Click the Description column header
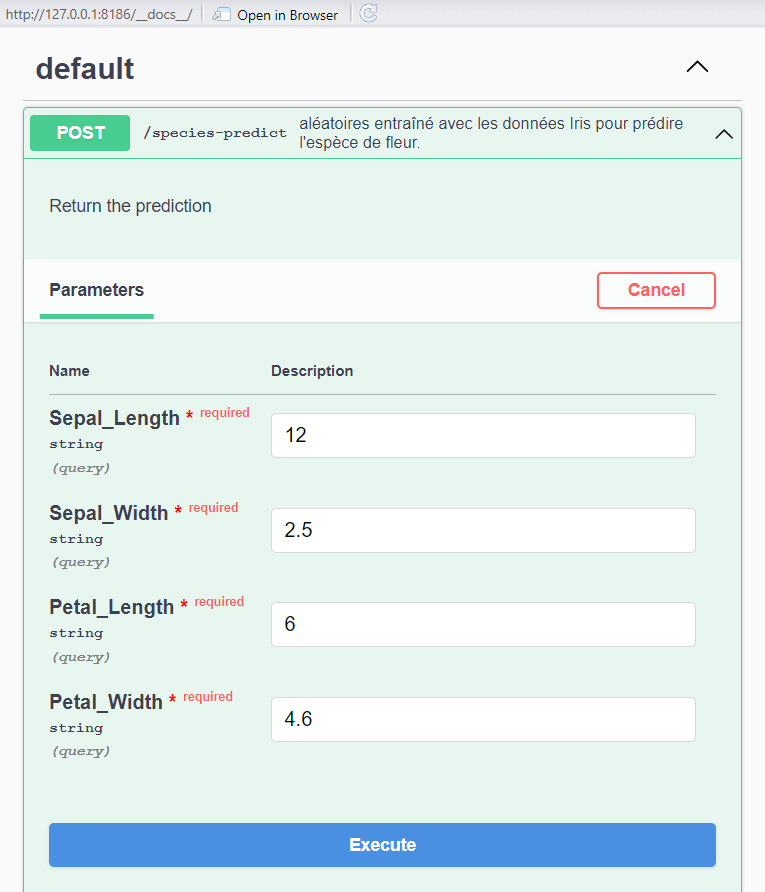Viewport: 765px width, 892px height. 312,371
